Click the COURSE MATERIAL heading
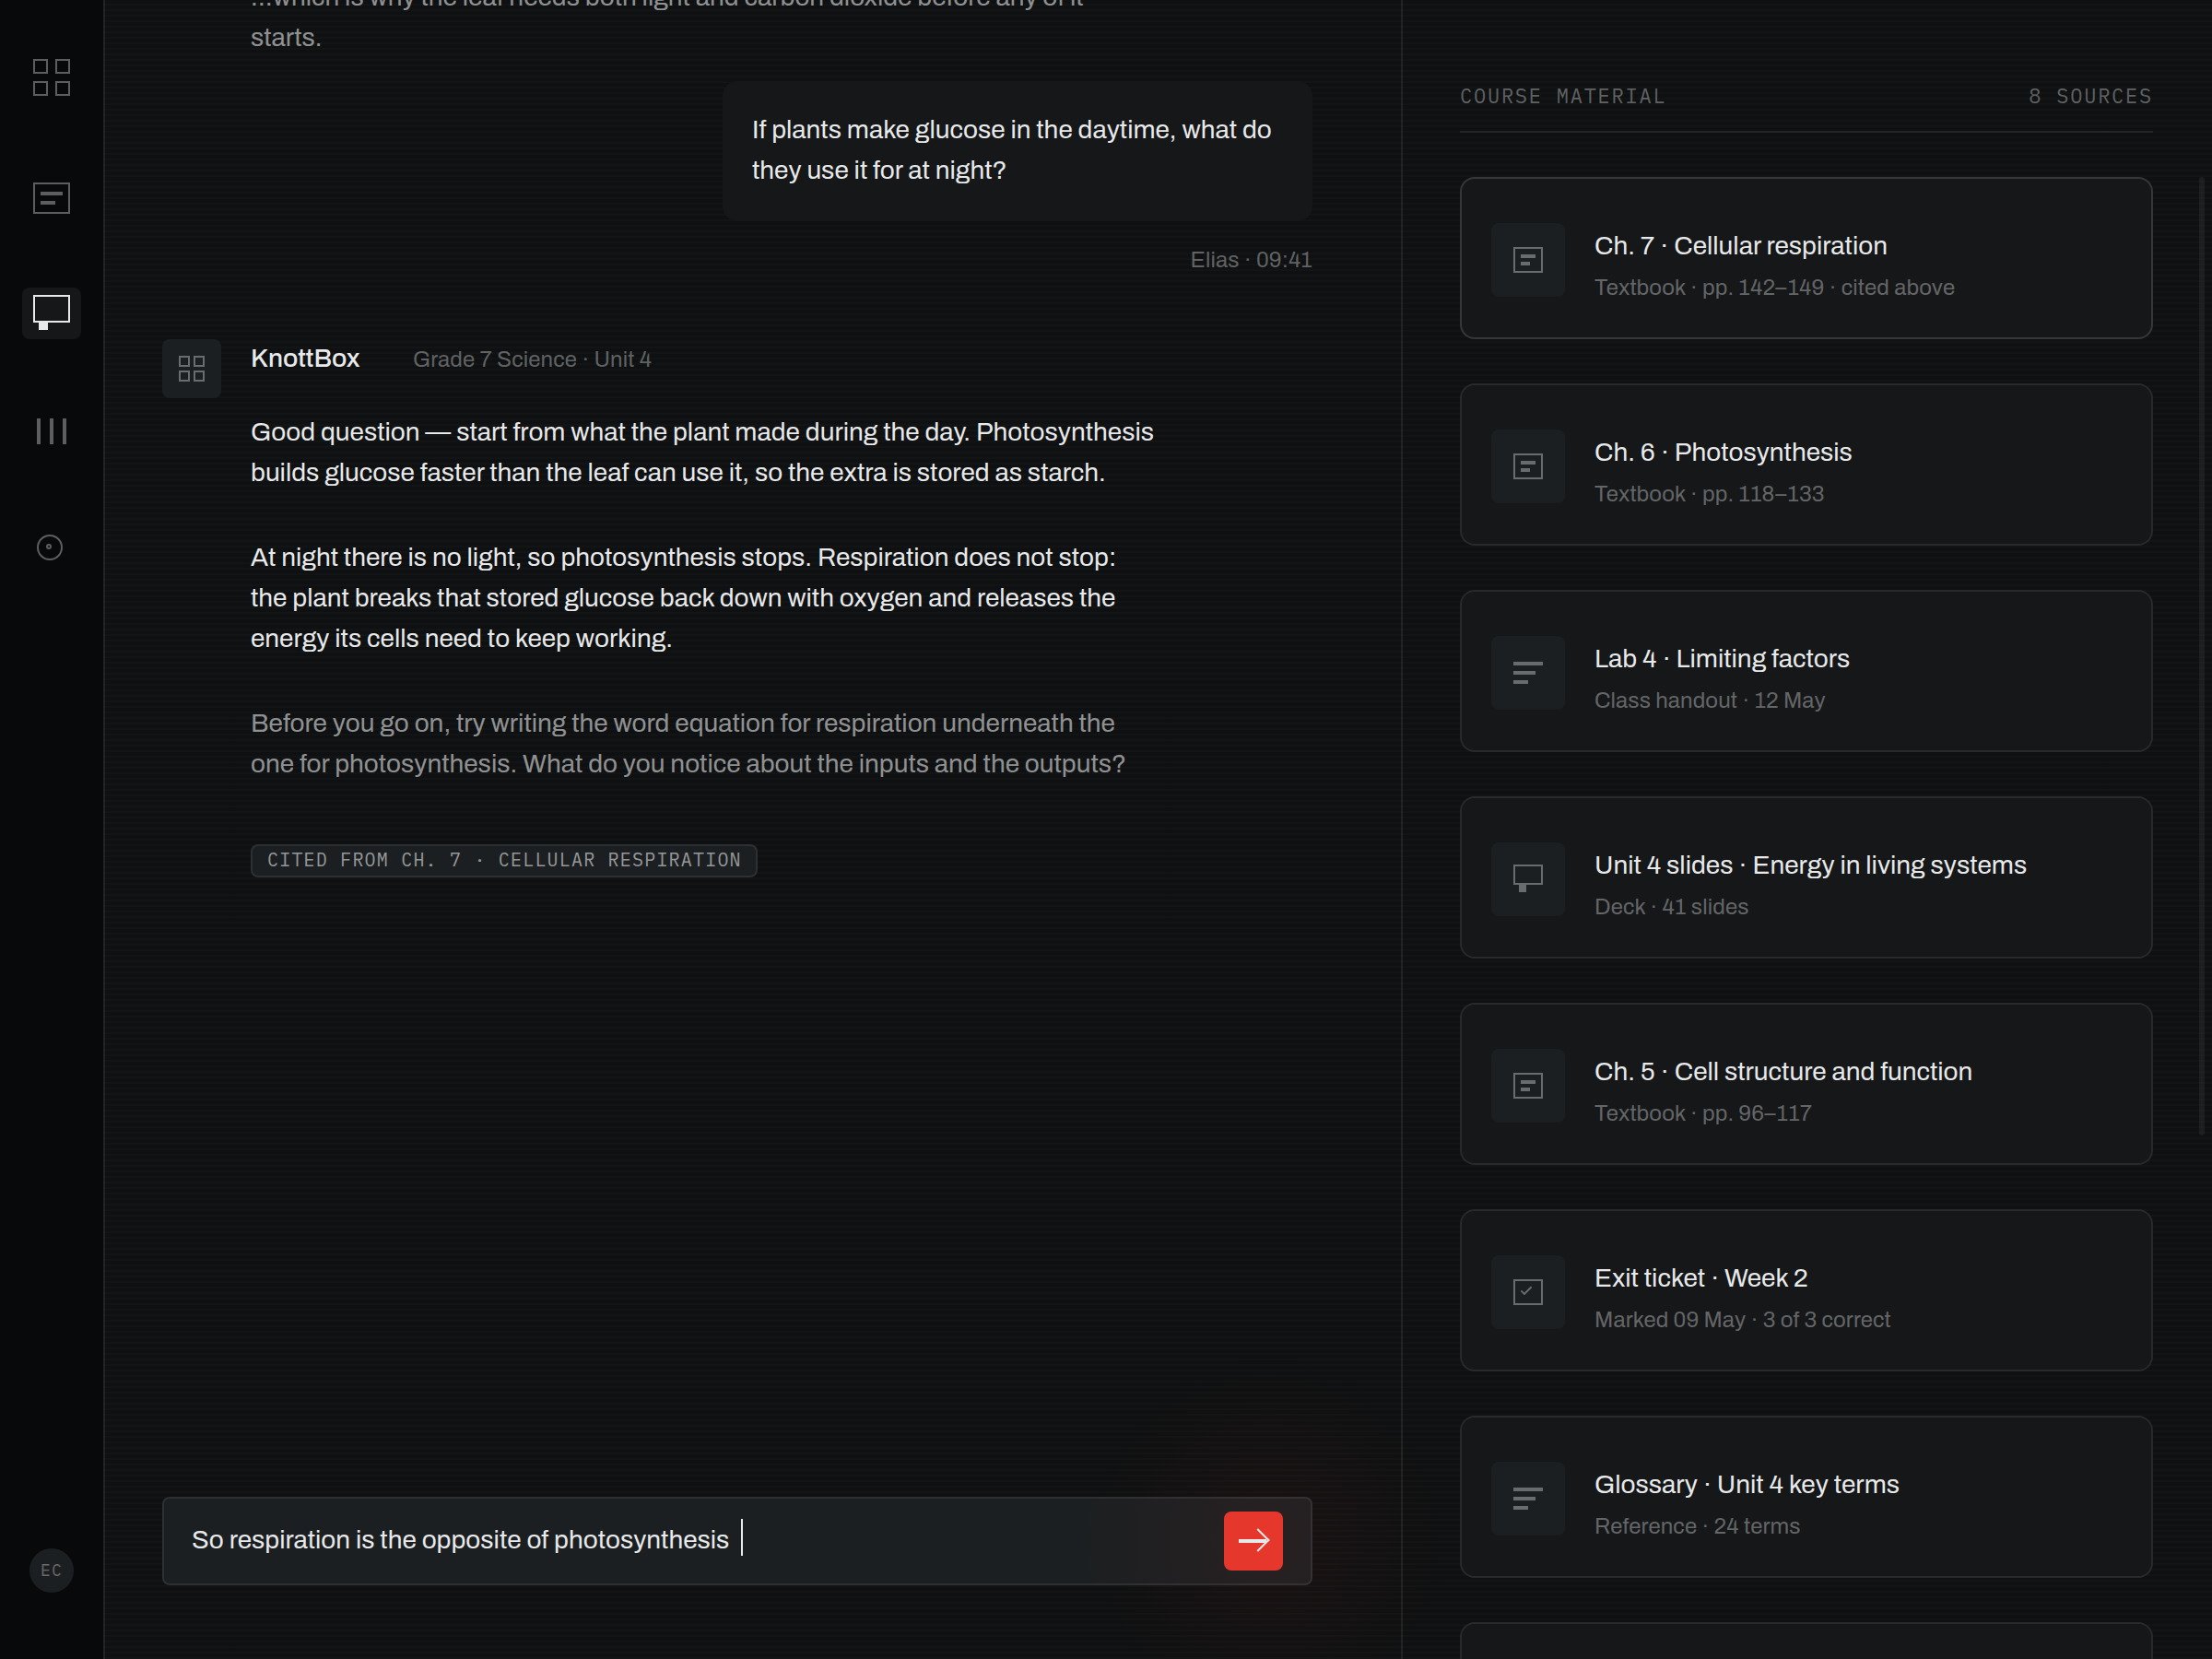 pos(1562,96)
